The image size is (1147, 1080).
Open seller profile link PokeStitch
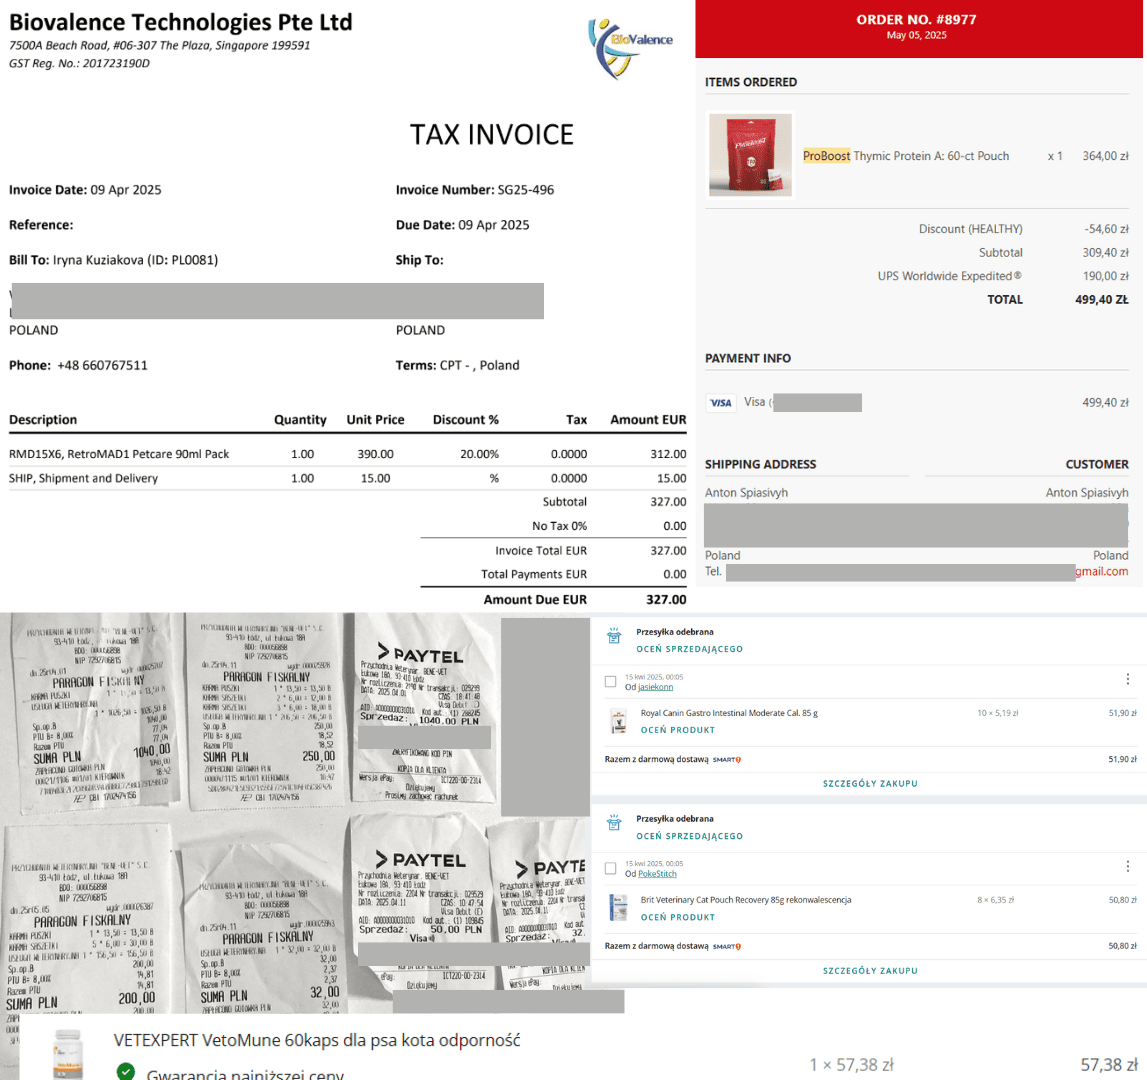point(657,874)
